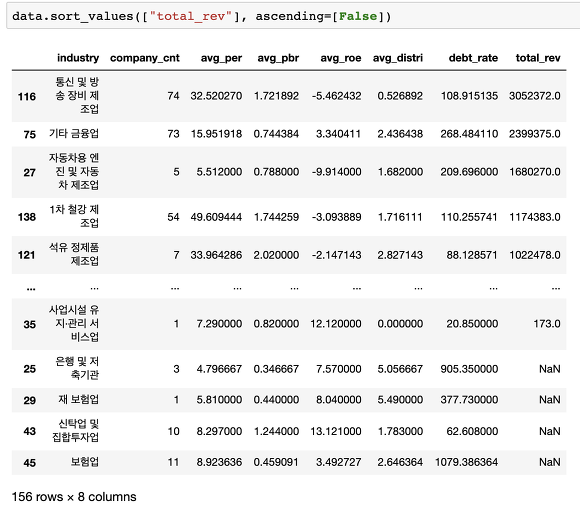
Task: Select row index 138
Action: 27,217
